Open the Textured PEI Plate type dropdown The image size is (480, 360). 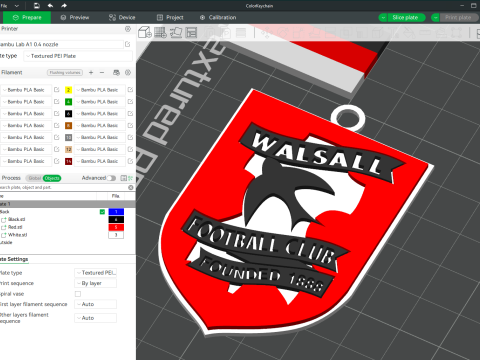pos(78,56)
